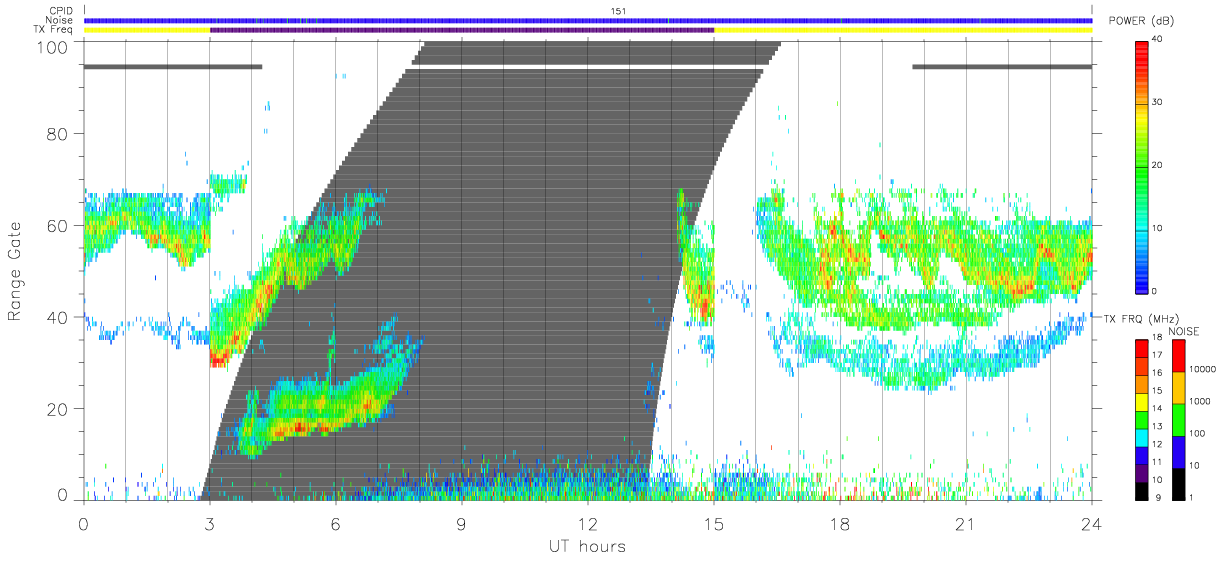Click the '10' label on POWER scale
The height and width of the screenshot is (567, 1228).
point(1159,228)
